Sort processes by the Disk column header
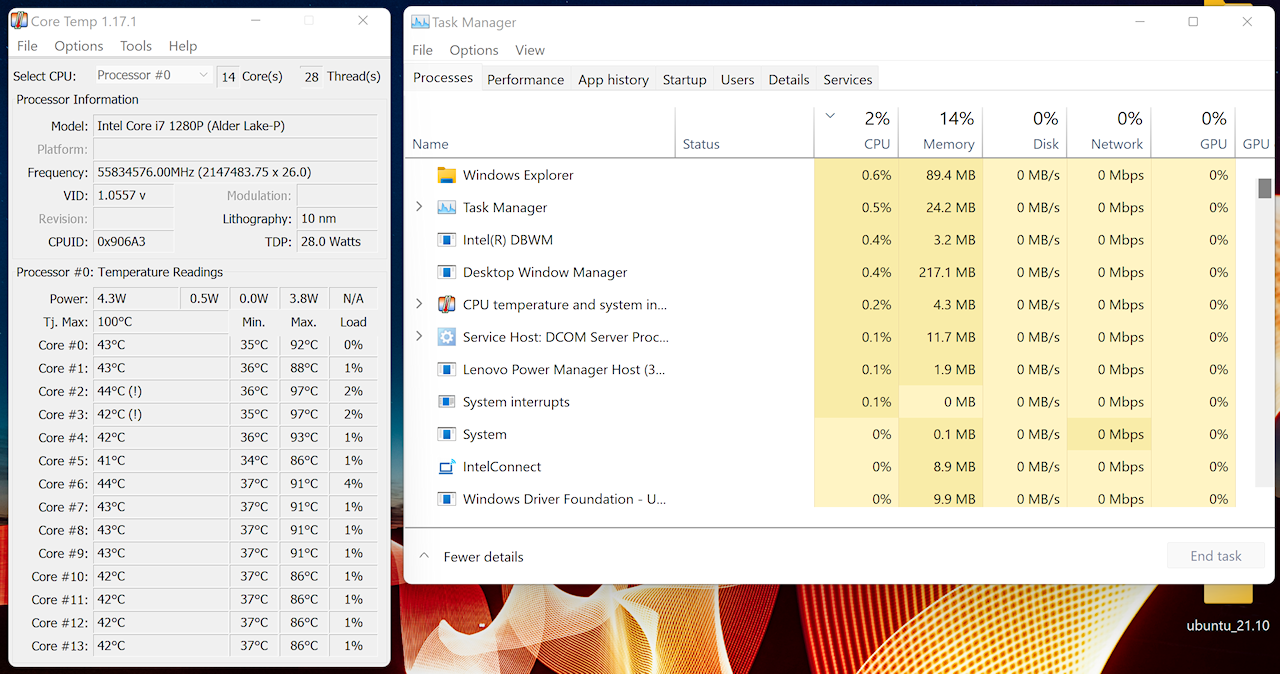Screen dimensions: 1280x674 [x=1025, y=132]
